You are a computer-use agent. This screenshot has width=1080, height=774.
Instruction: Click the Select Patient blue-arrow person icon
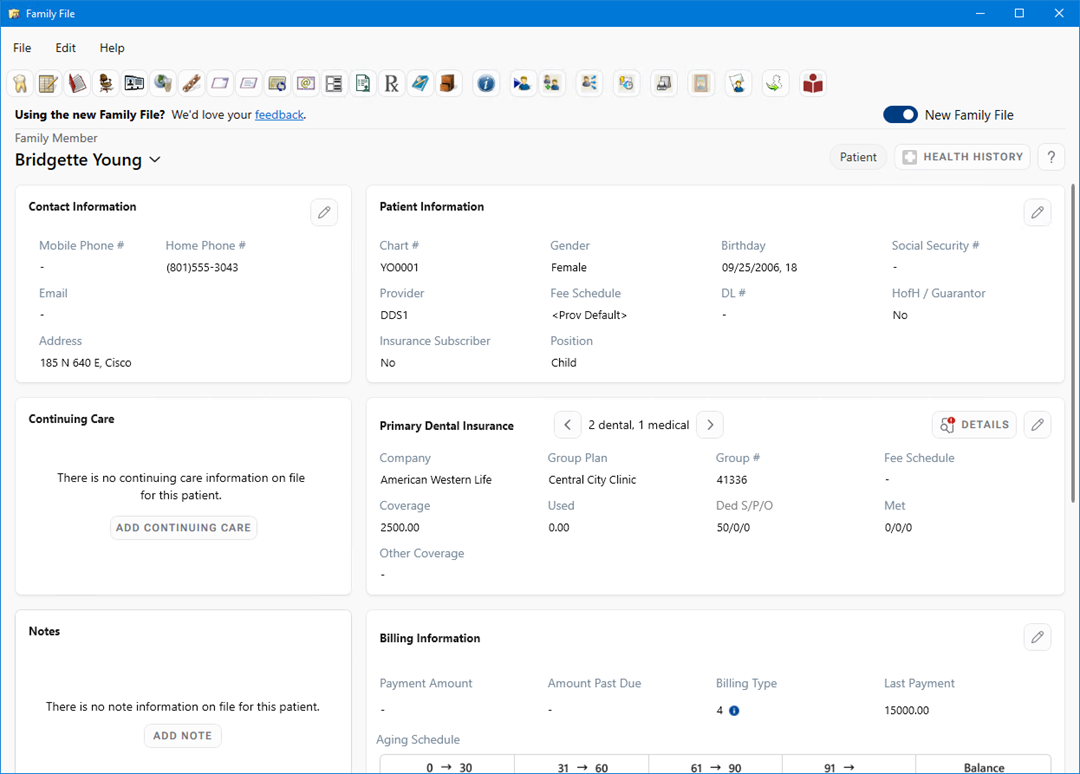point(523,83)
